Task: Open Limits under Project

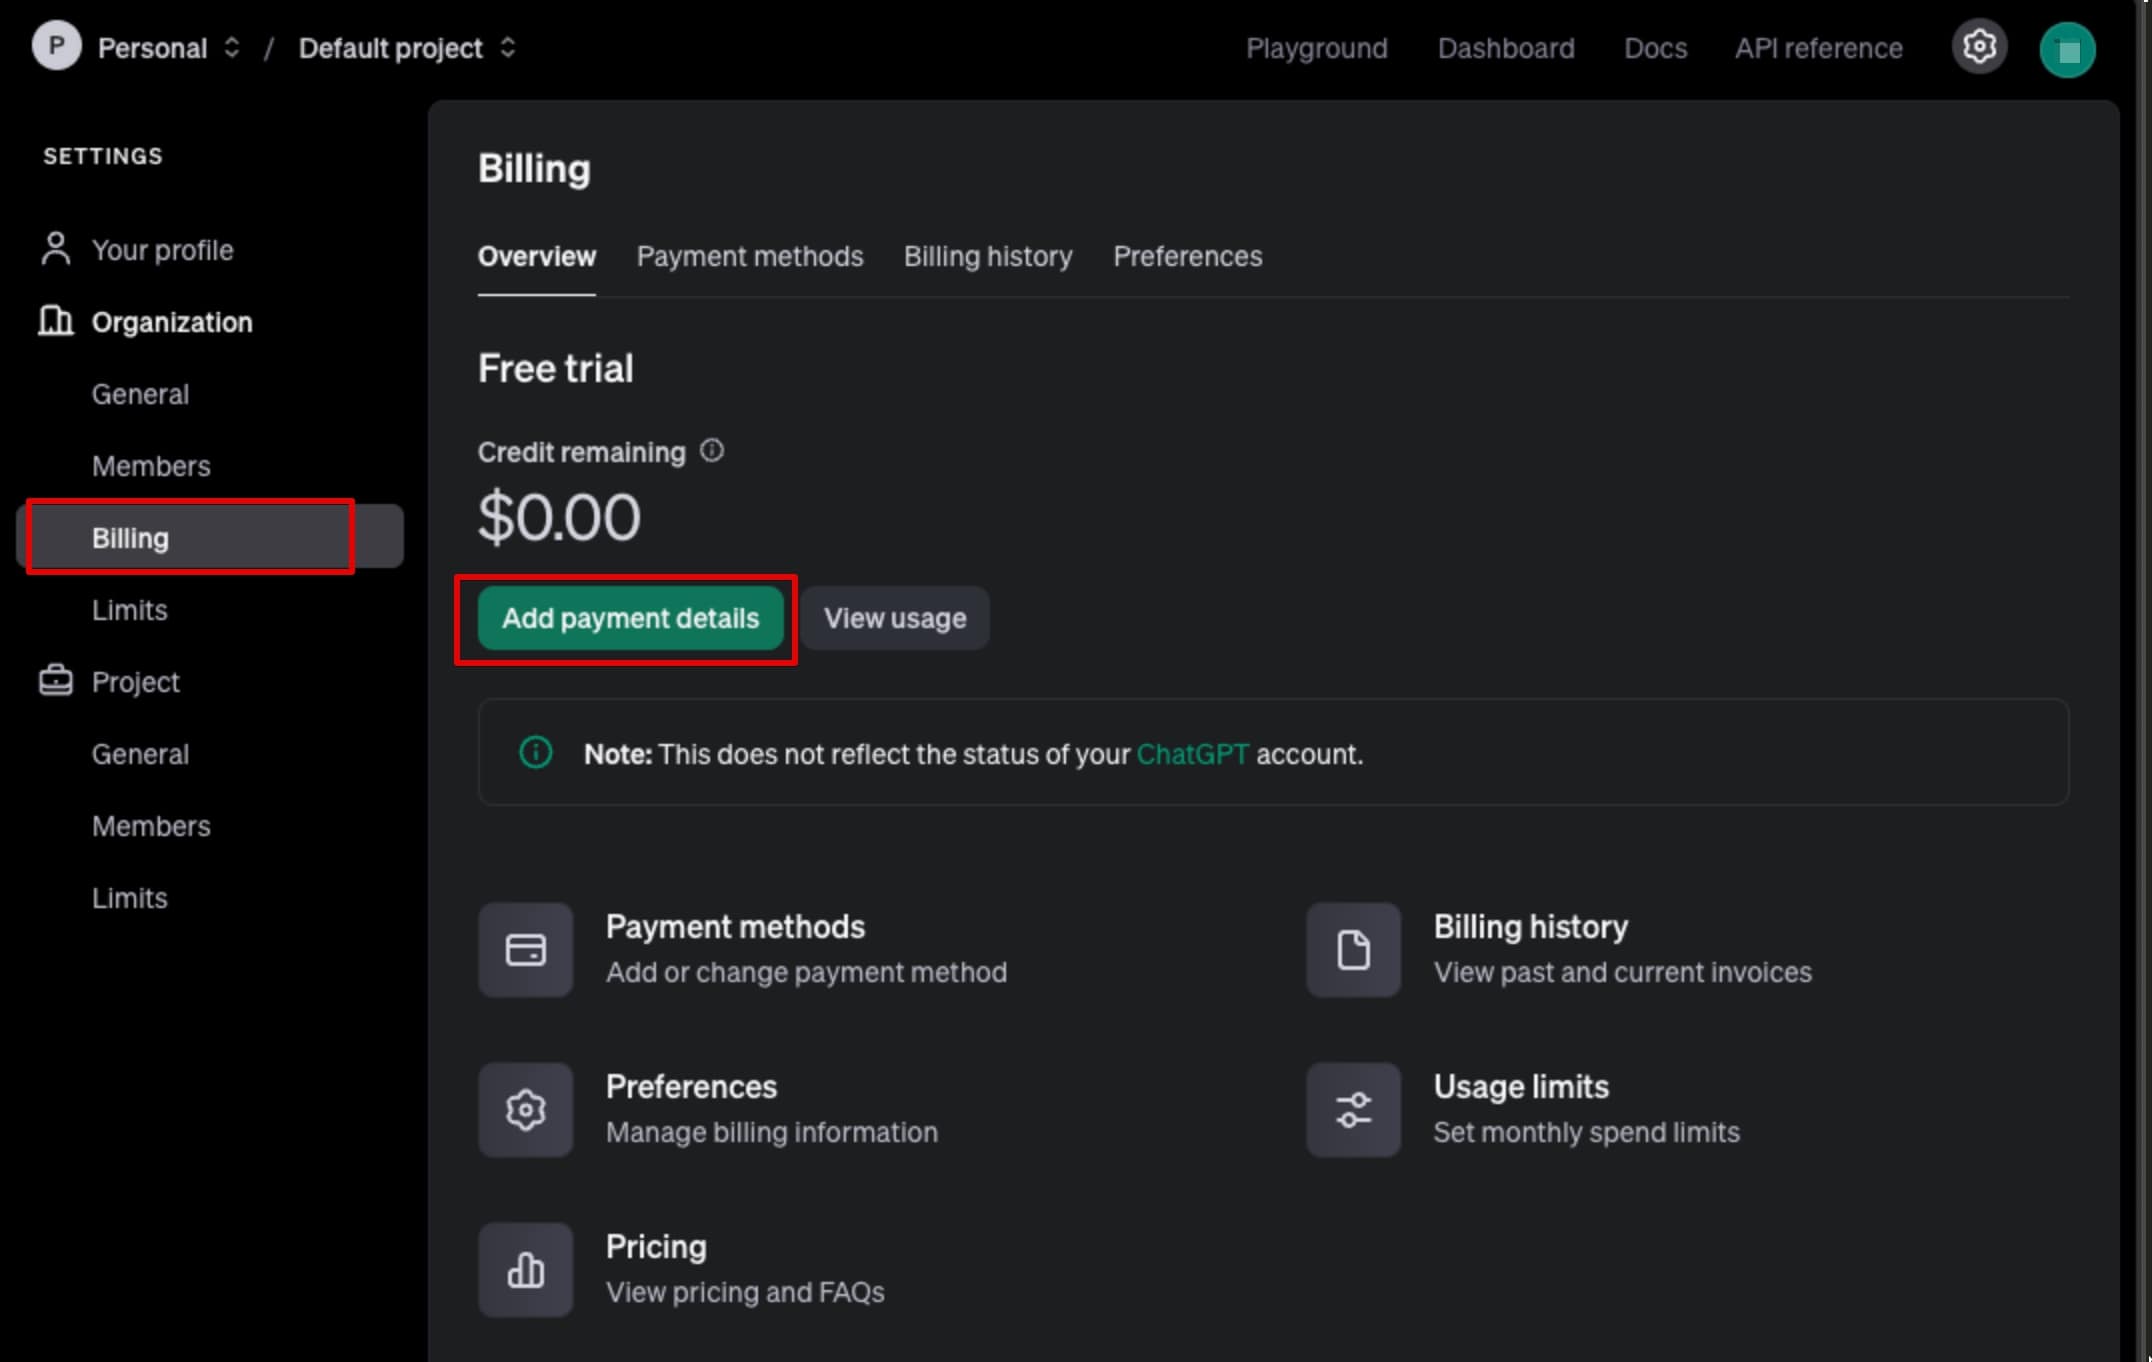Action: [129, 898]
